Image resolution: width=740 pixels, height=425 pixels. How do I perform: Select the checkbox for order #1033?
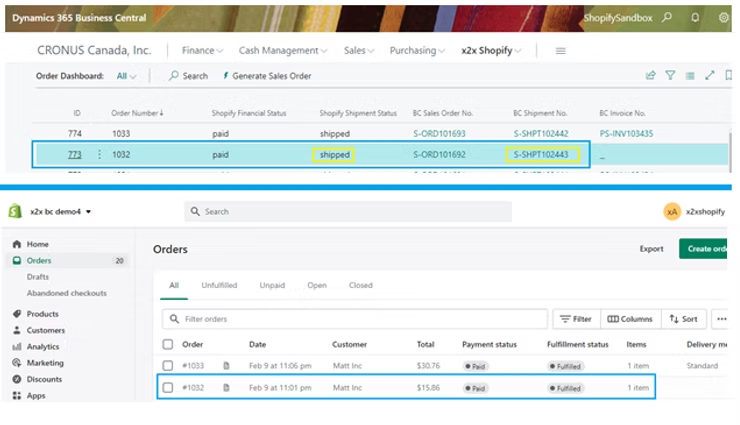click(168, 366)
